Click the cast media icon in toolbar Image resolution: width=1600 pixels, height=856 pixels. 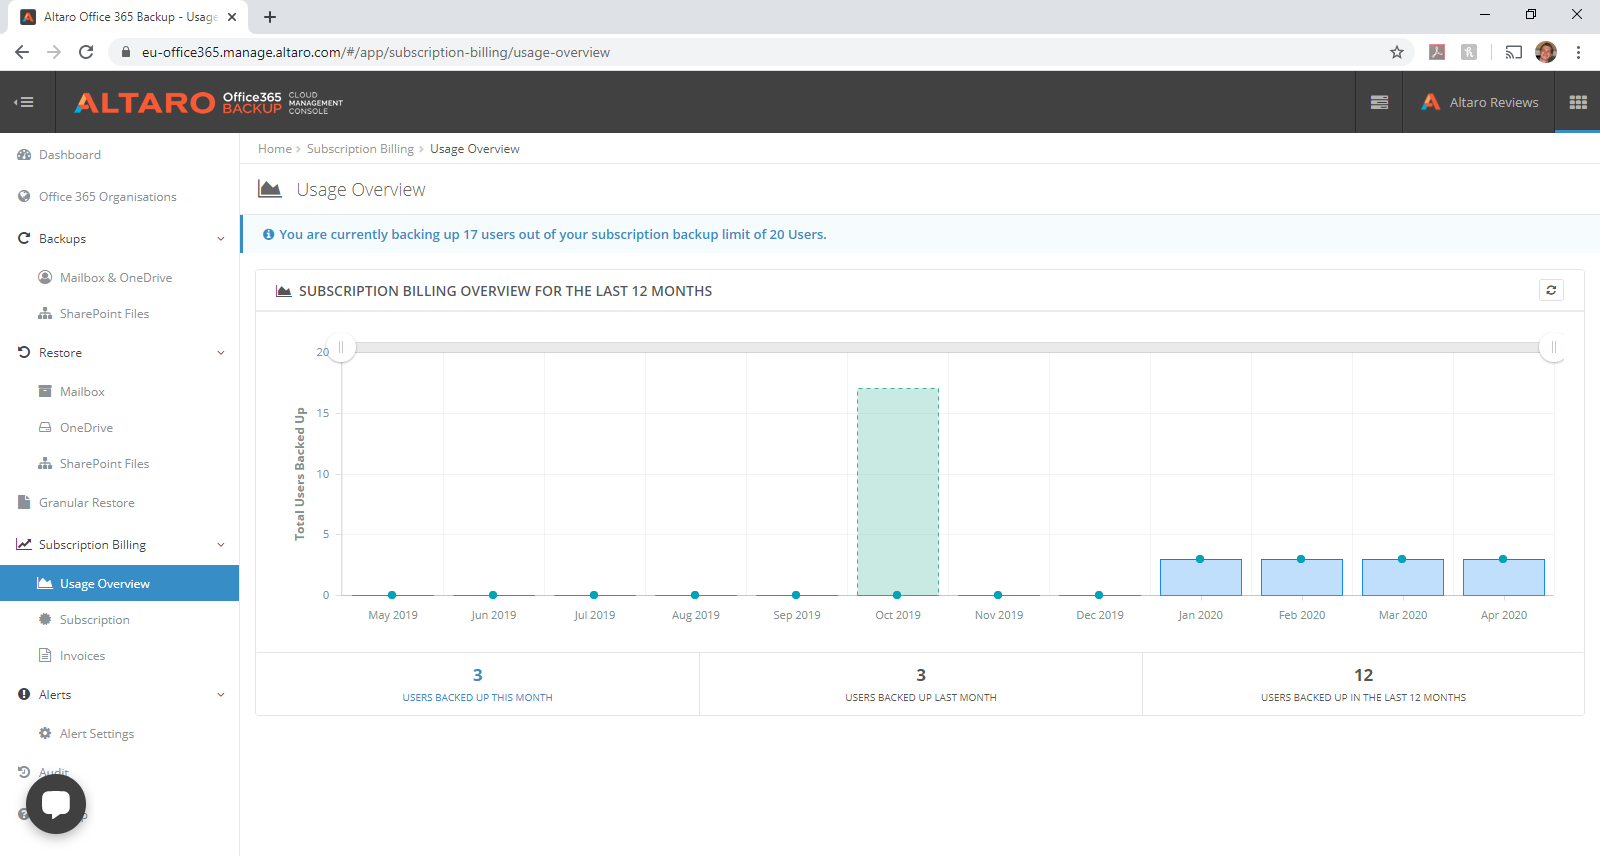pos(1514,52)
